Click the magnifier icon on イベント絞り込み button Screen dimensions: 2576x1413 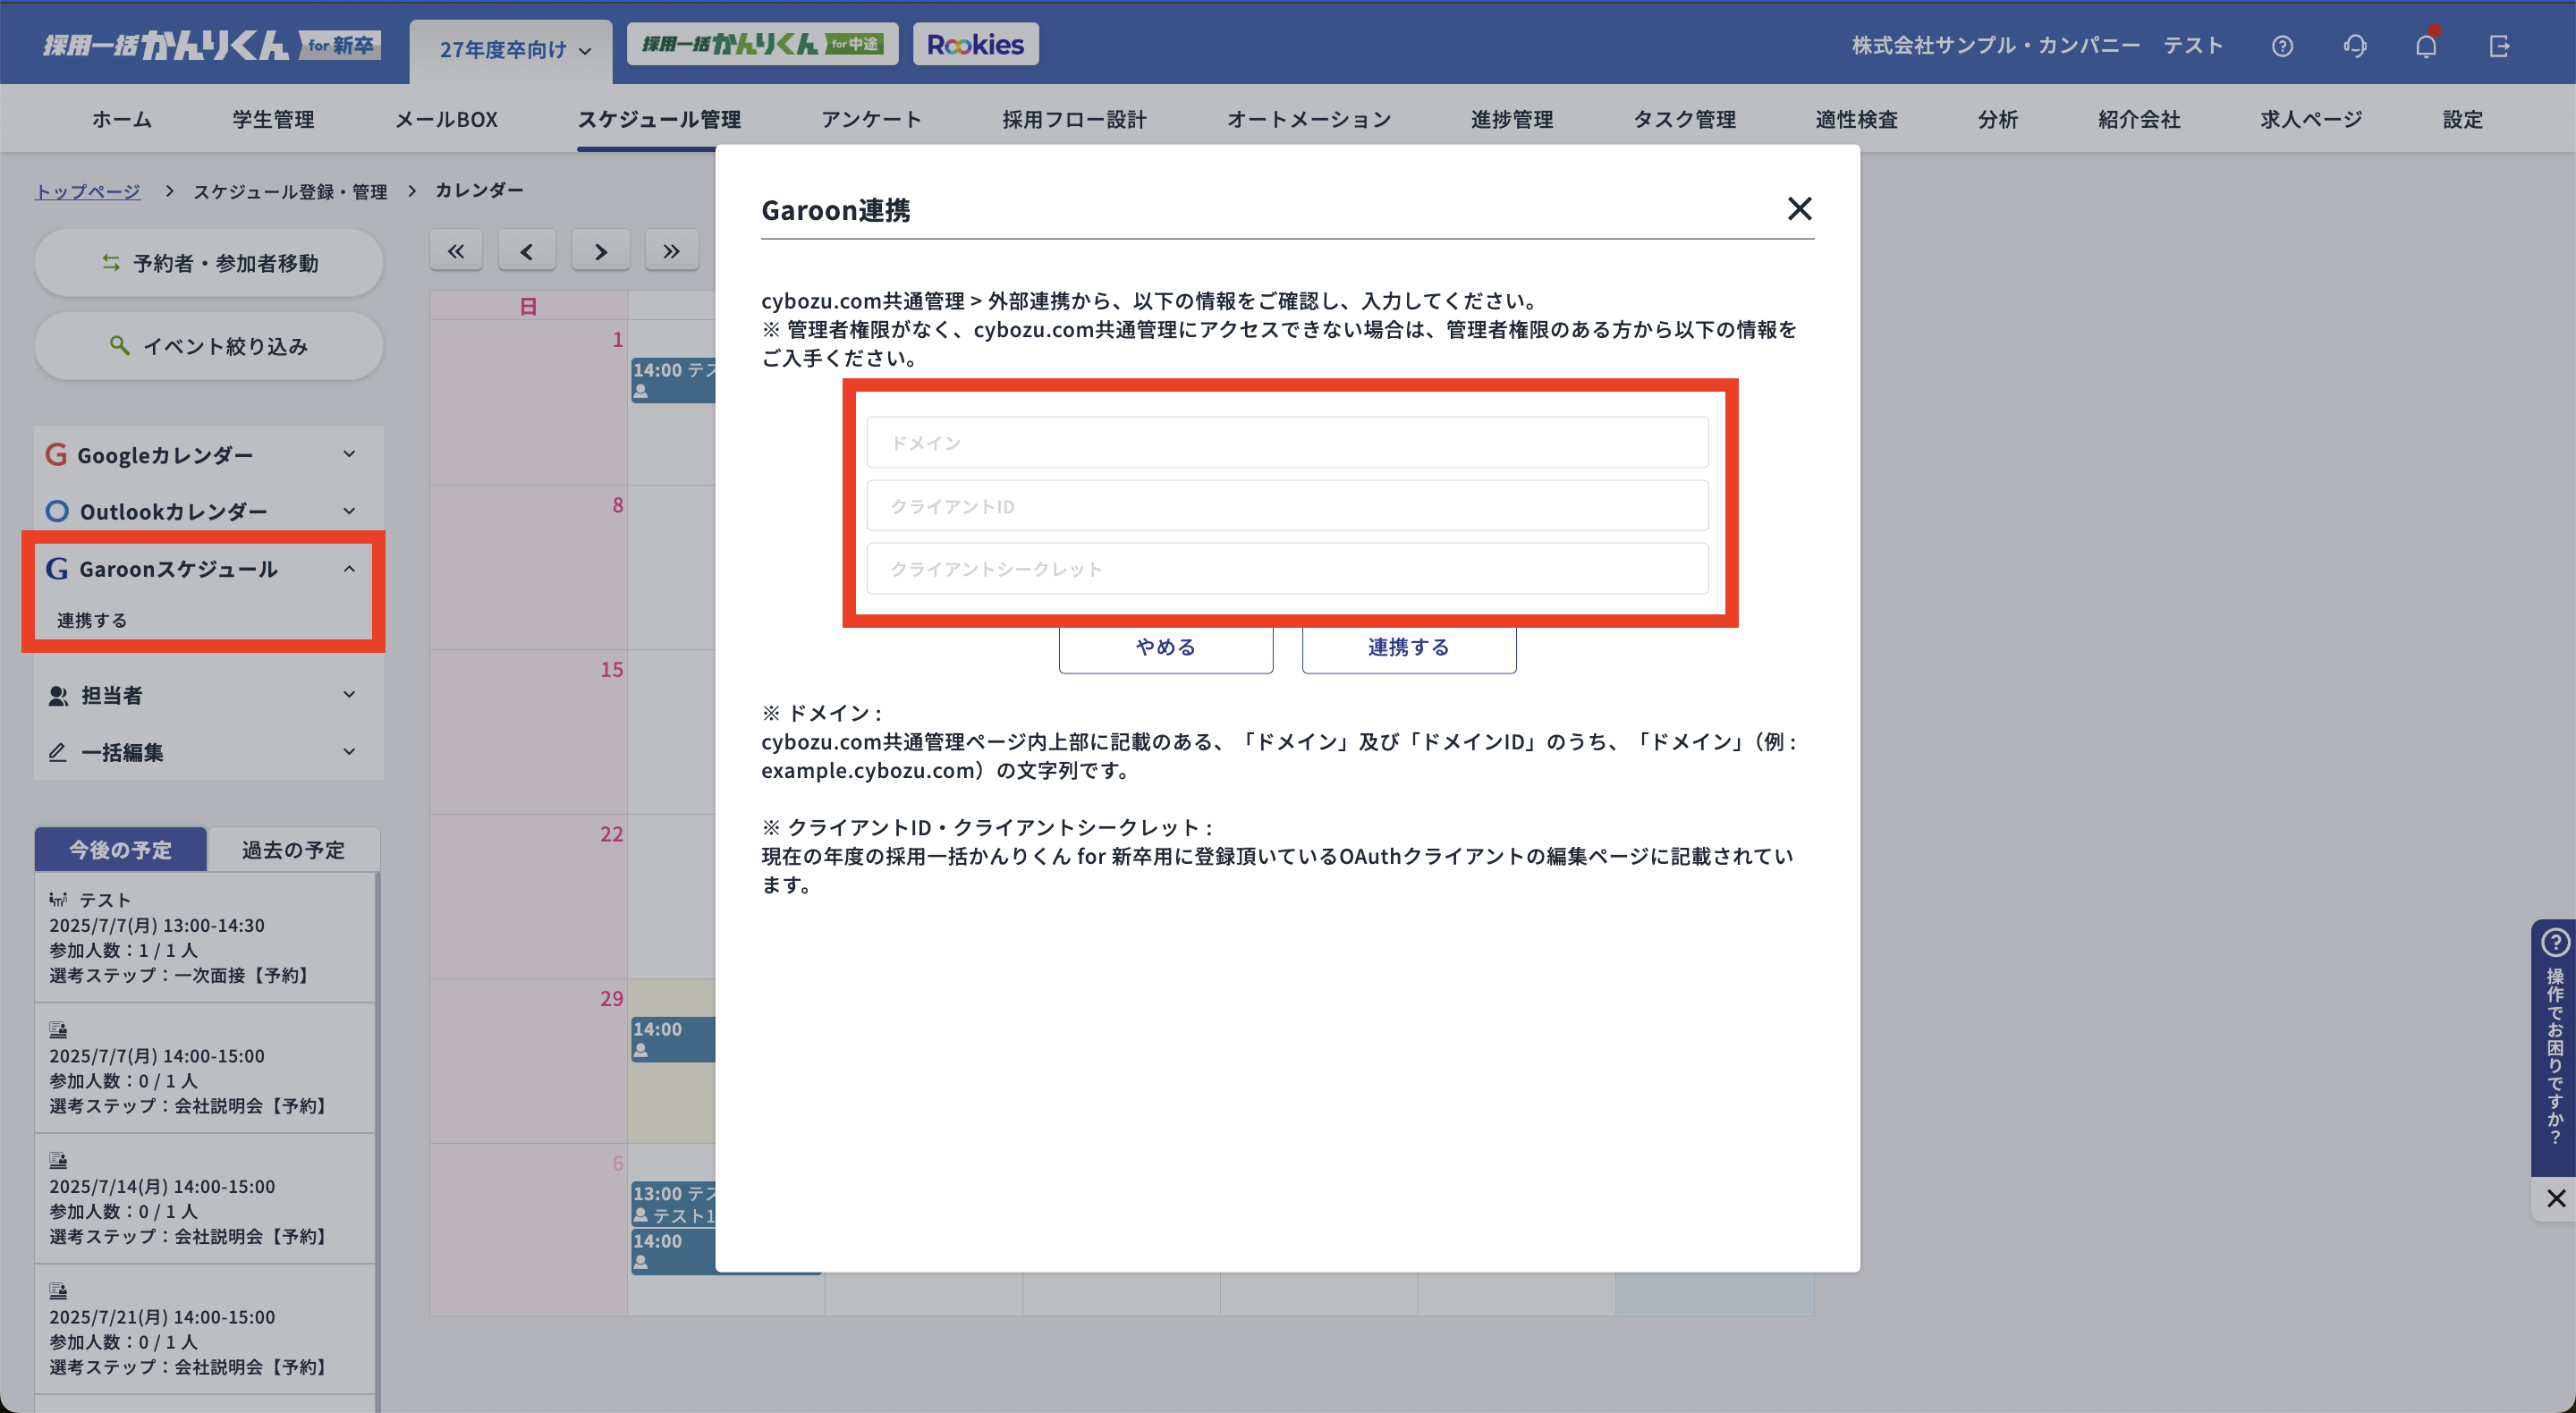point(120,346)
